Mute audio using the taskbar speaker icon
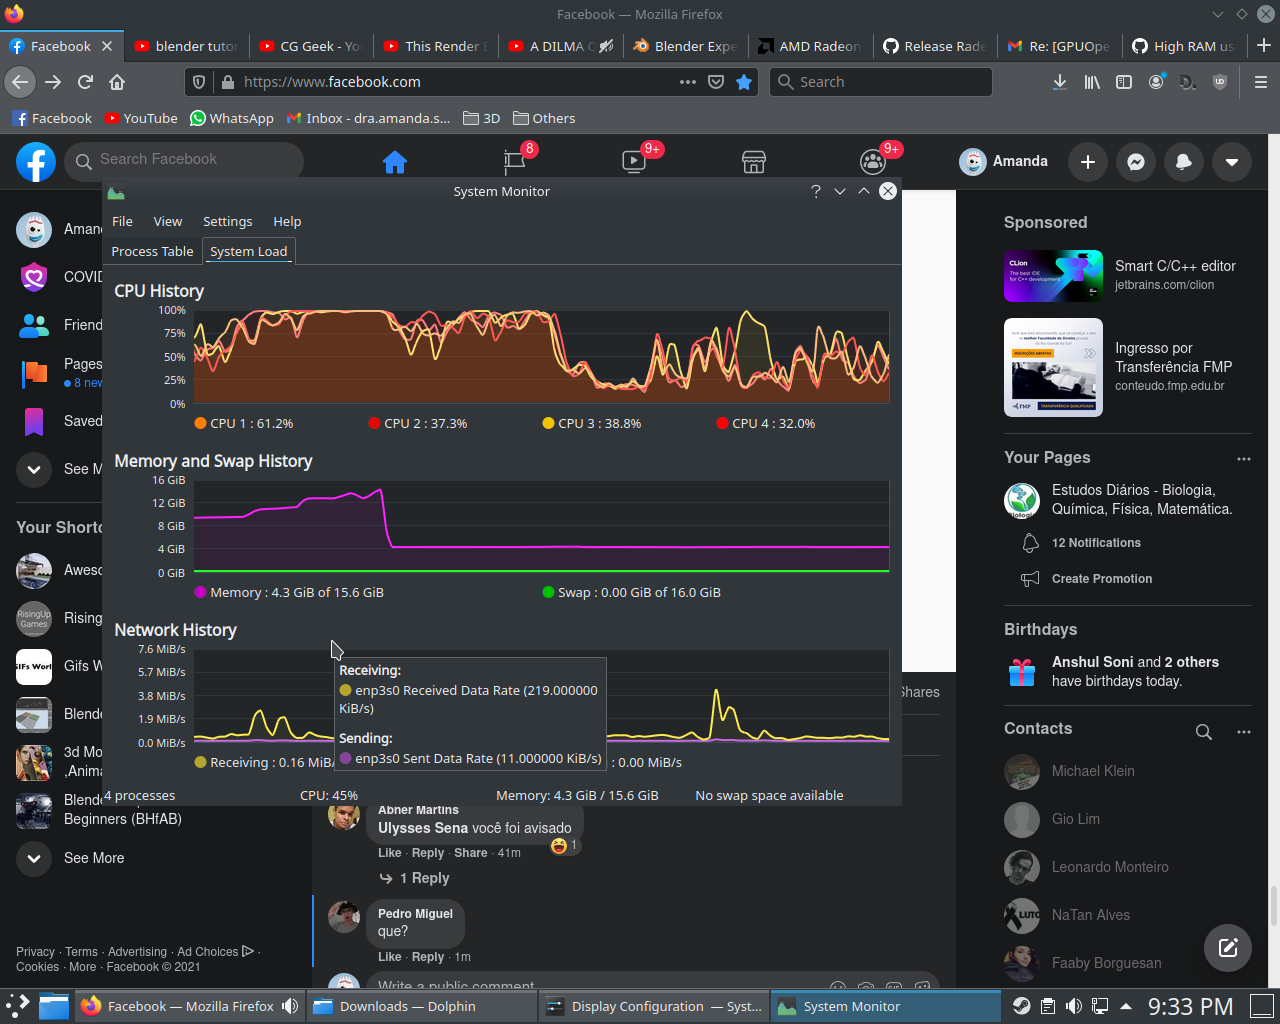The image size is (1280, 1024). point(1073,1005)
